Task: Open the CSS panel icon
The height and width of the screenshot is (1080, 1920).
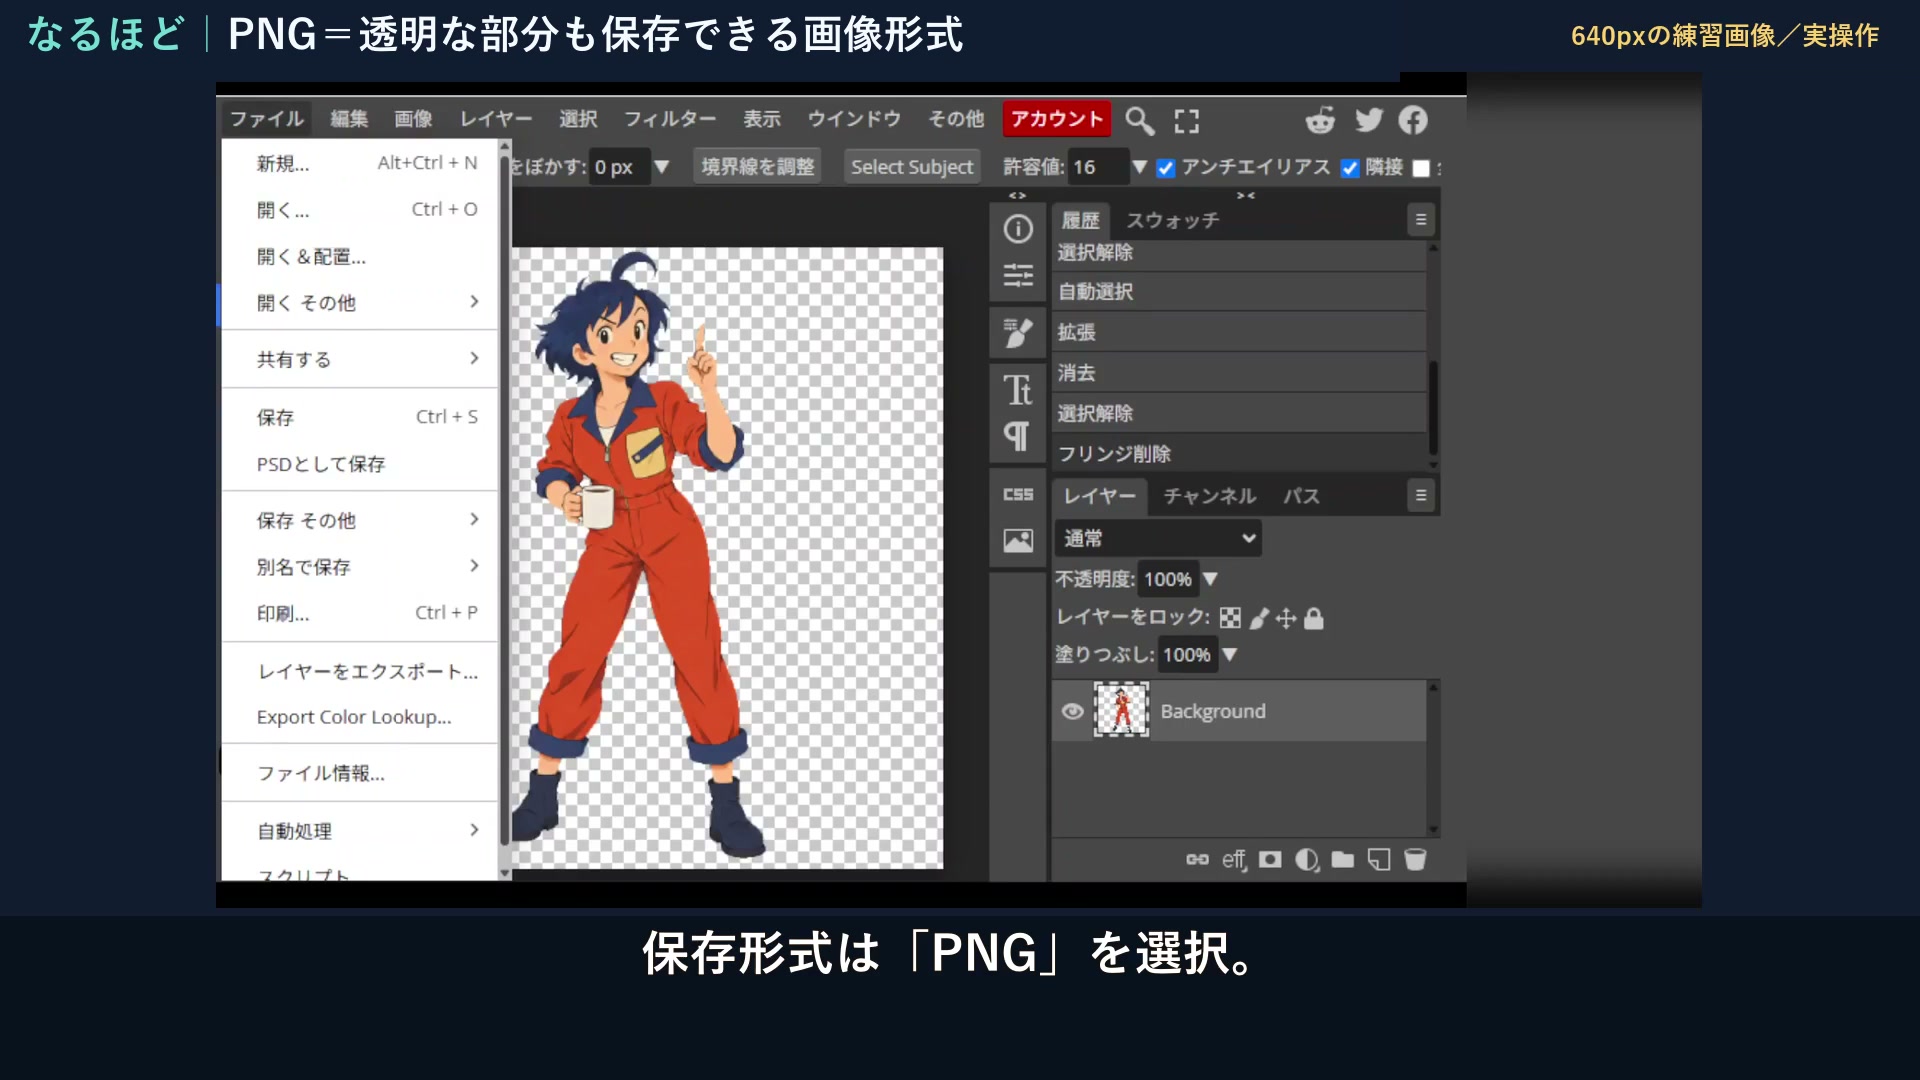Action: click(x=1018, y=494)
